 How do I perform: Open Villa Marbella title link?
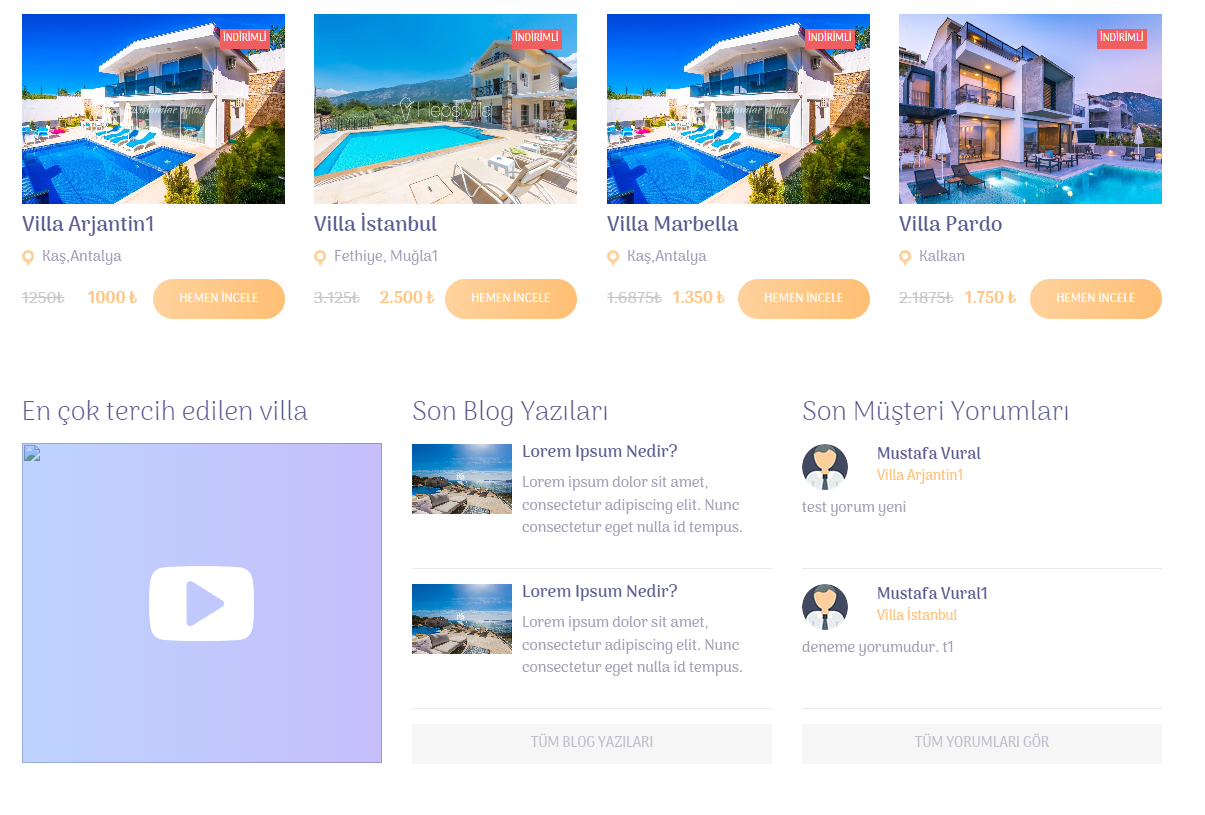pyautogui.click(x=673, y=224)
